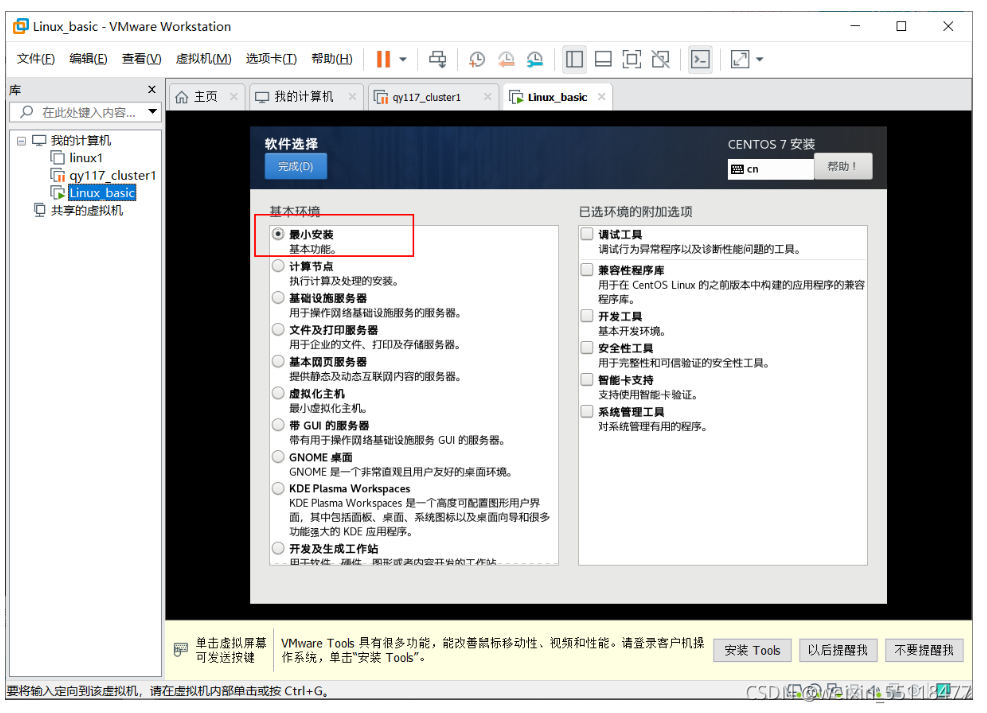This screenshot has height=713, width=987.
Task: Open the snapshot manager icon
Action: [535, 59]
